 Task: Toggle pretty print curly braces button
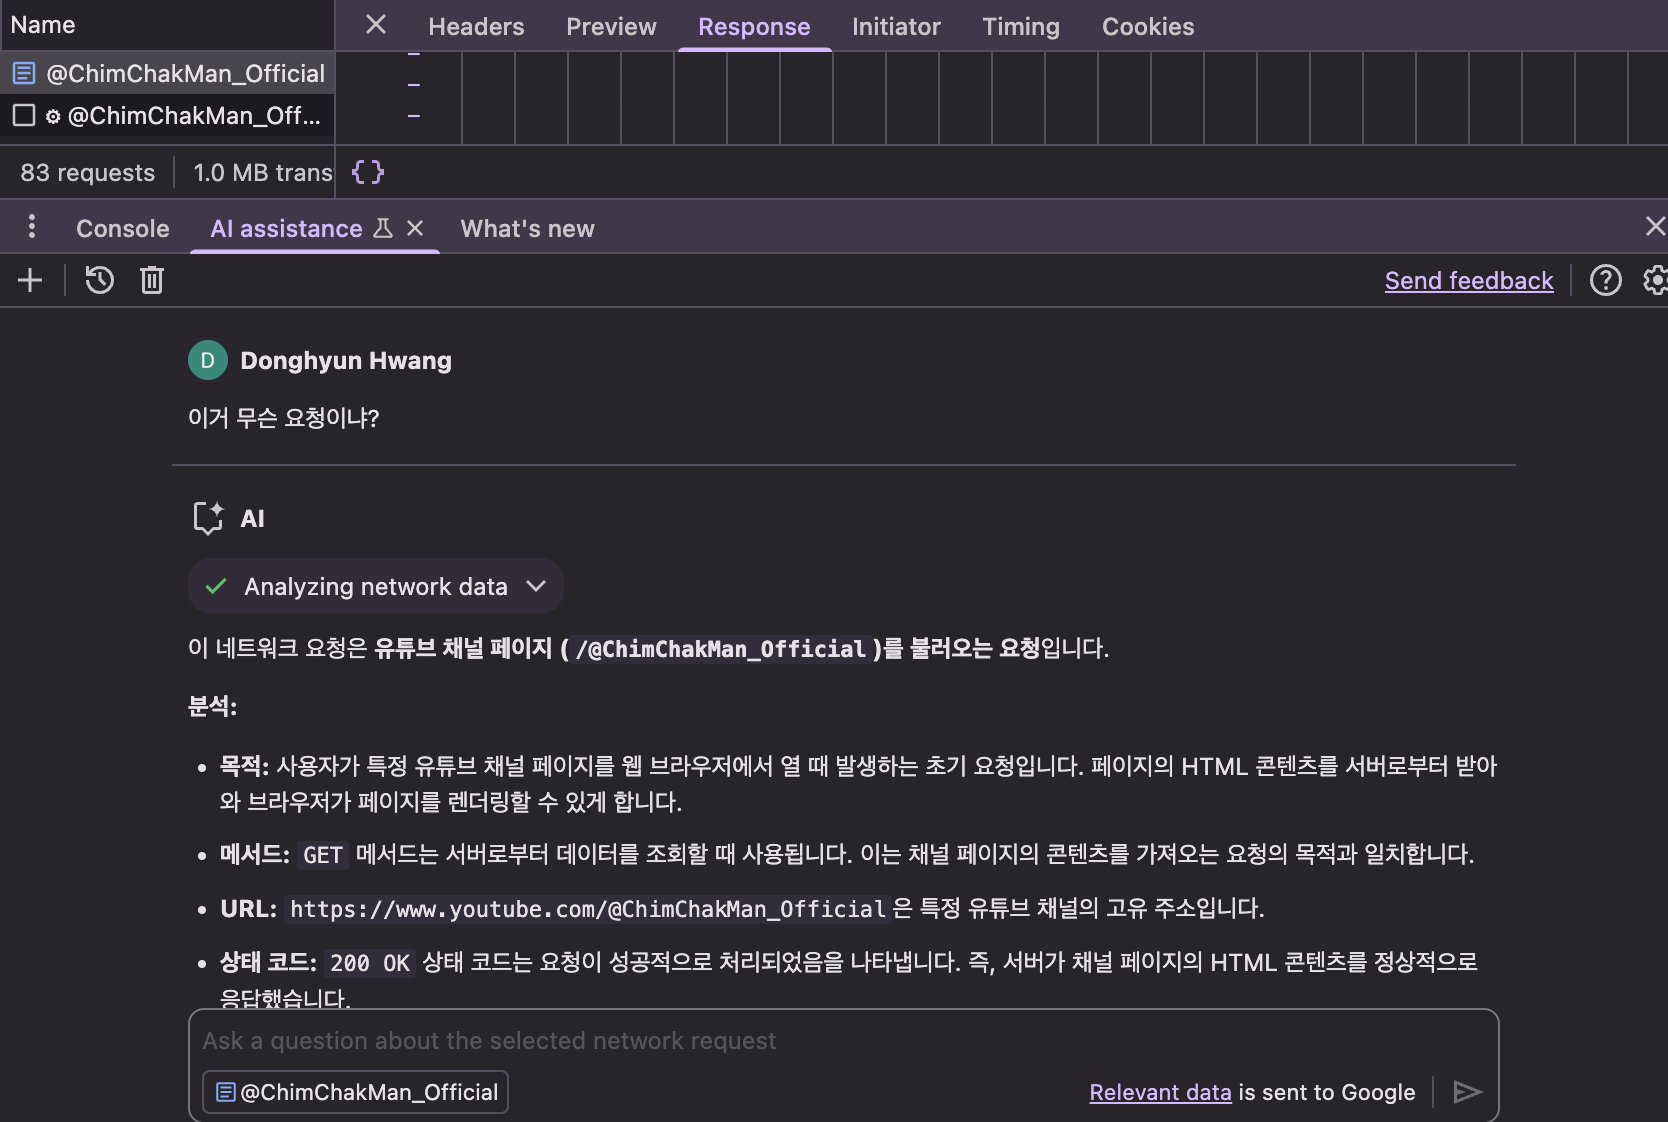point(368,172)
